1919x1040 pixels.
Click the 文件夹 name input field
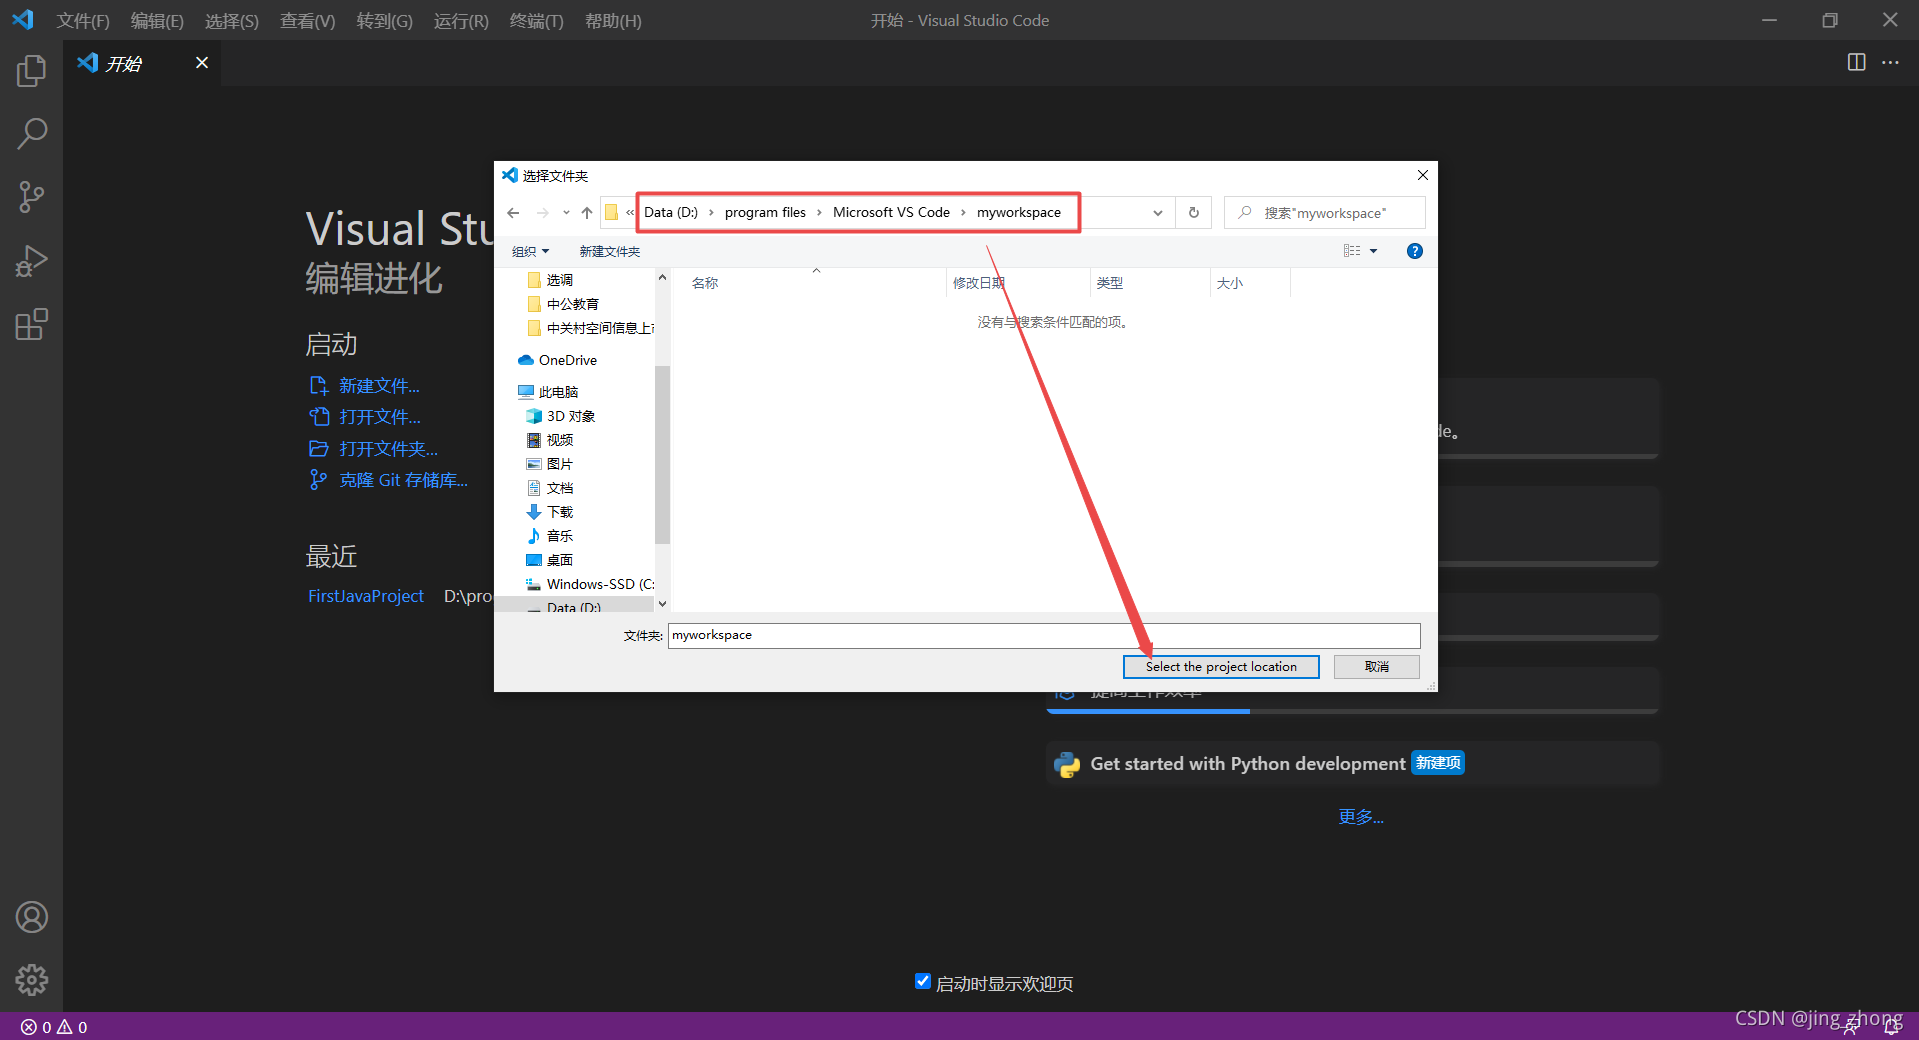pyautogui.click(x=1044, y=635)
